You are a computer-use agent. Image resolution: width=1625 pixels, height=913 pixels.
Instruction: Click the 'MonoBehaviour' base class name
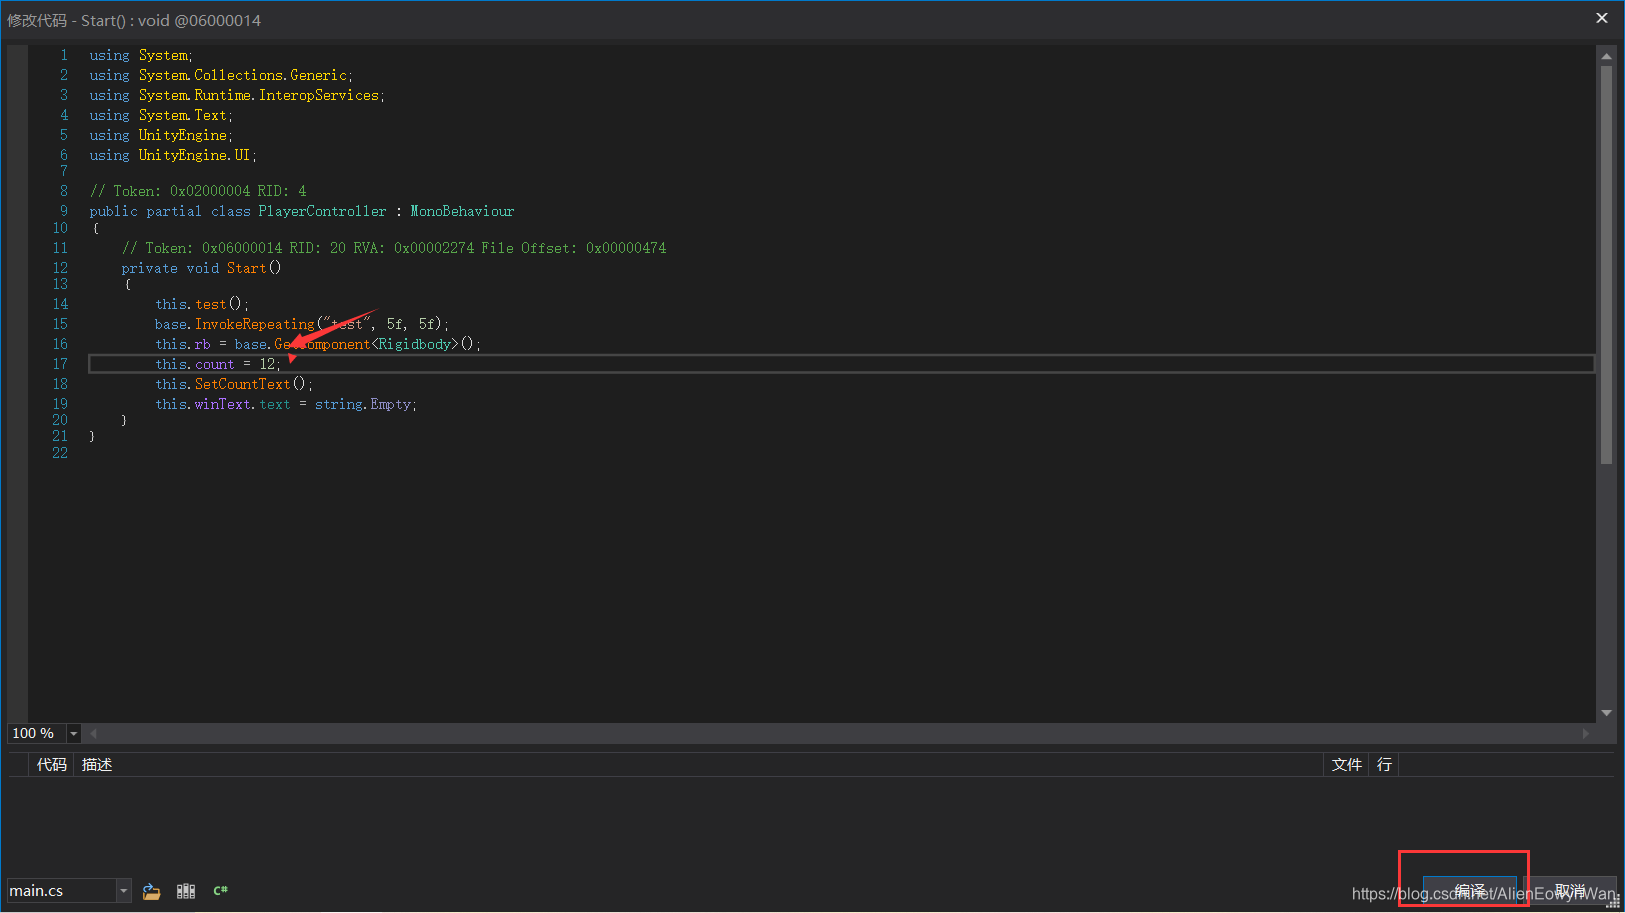[x=462, y=211]
